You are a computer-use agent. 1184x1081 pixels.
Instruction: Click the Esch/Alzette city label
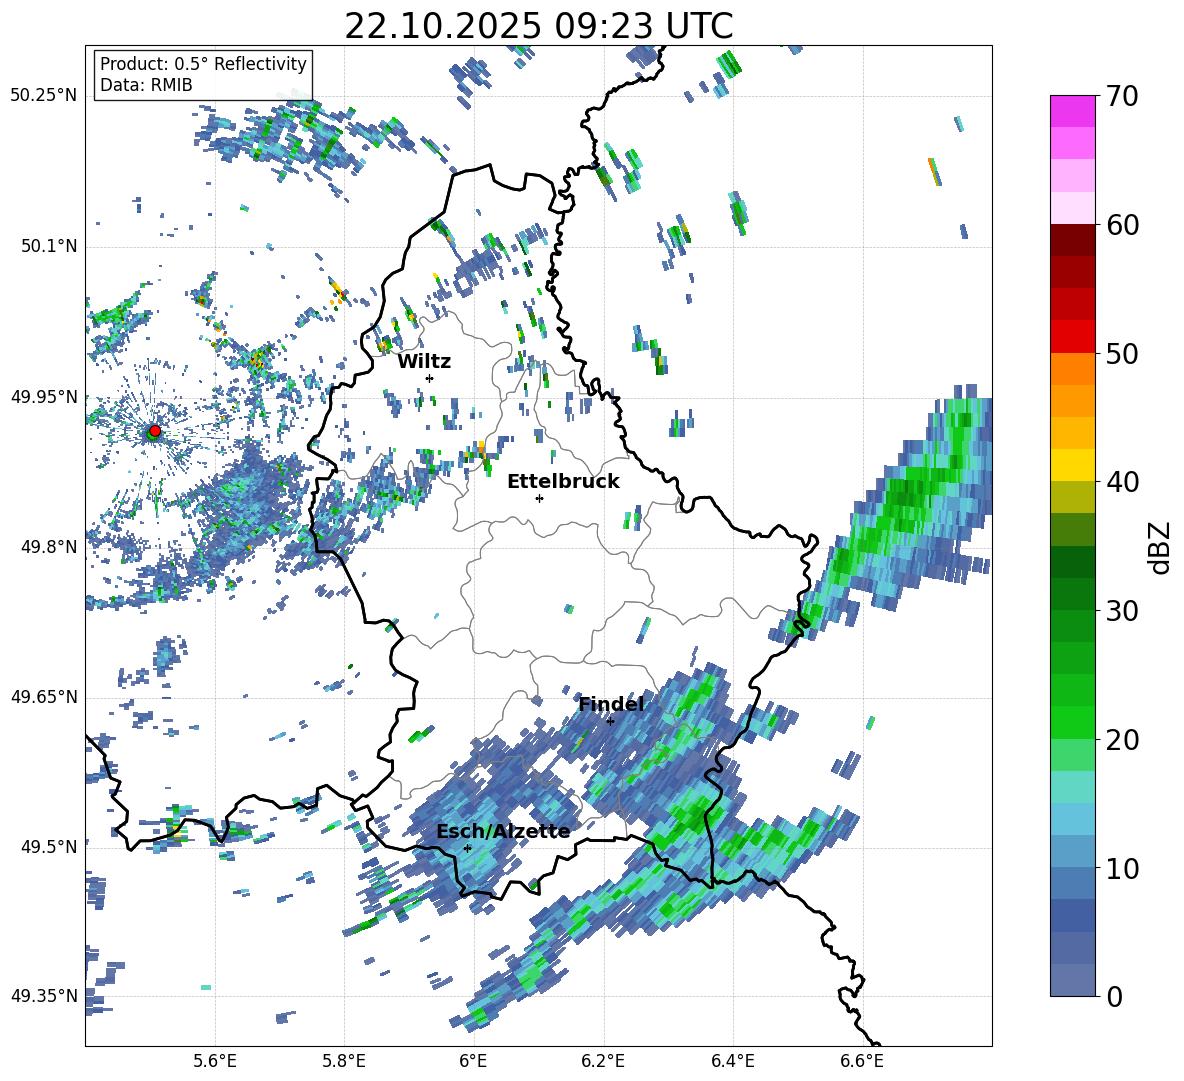click(503, 831)
